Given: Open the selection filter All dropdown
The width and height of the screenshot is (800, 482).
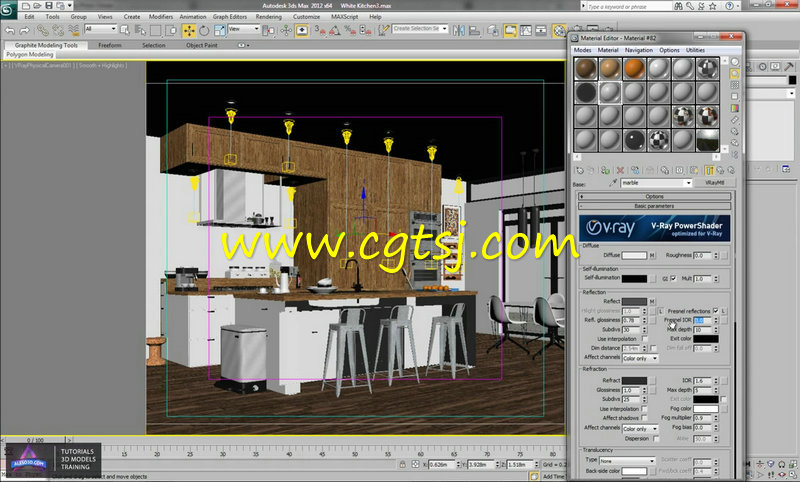Looking at the screenshot, I should 101,29.
